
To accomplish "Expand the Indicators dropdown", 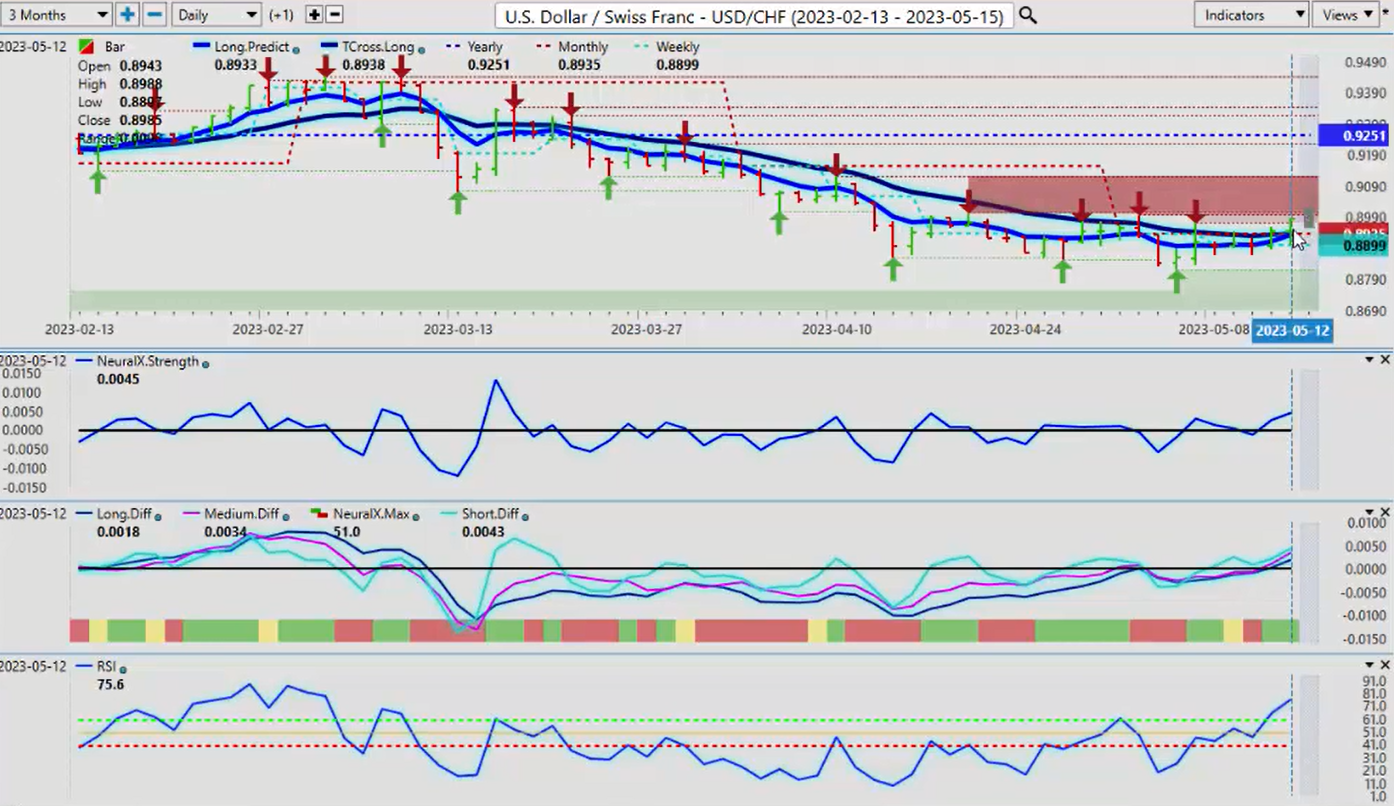I will 1252,15.
